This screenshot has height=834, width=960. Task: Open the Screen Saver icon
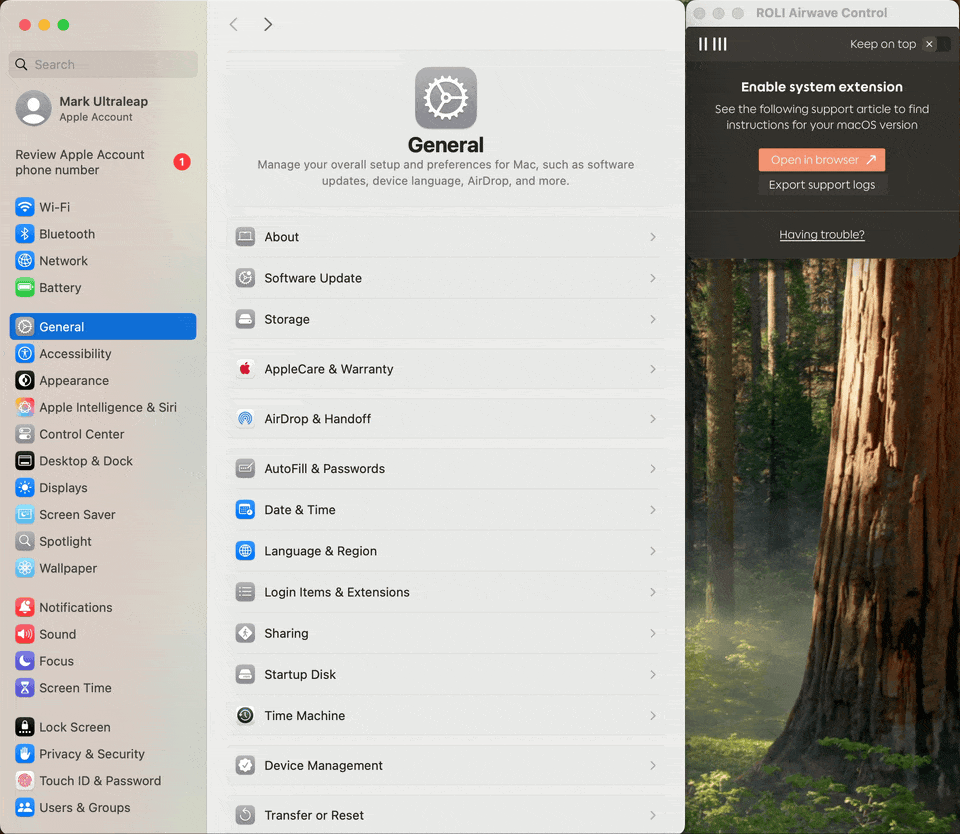[24, 514]
